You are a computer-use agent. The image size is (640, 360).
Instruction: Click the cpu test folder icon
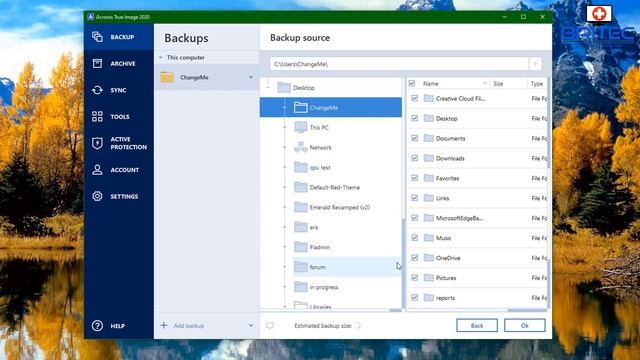301,167
